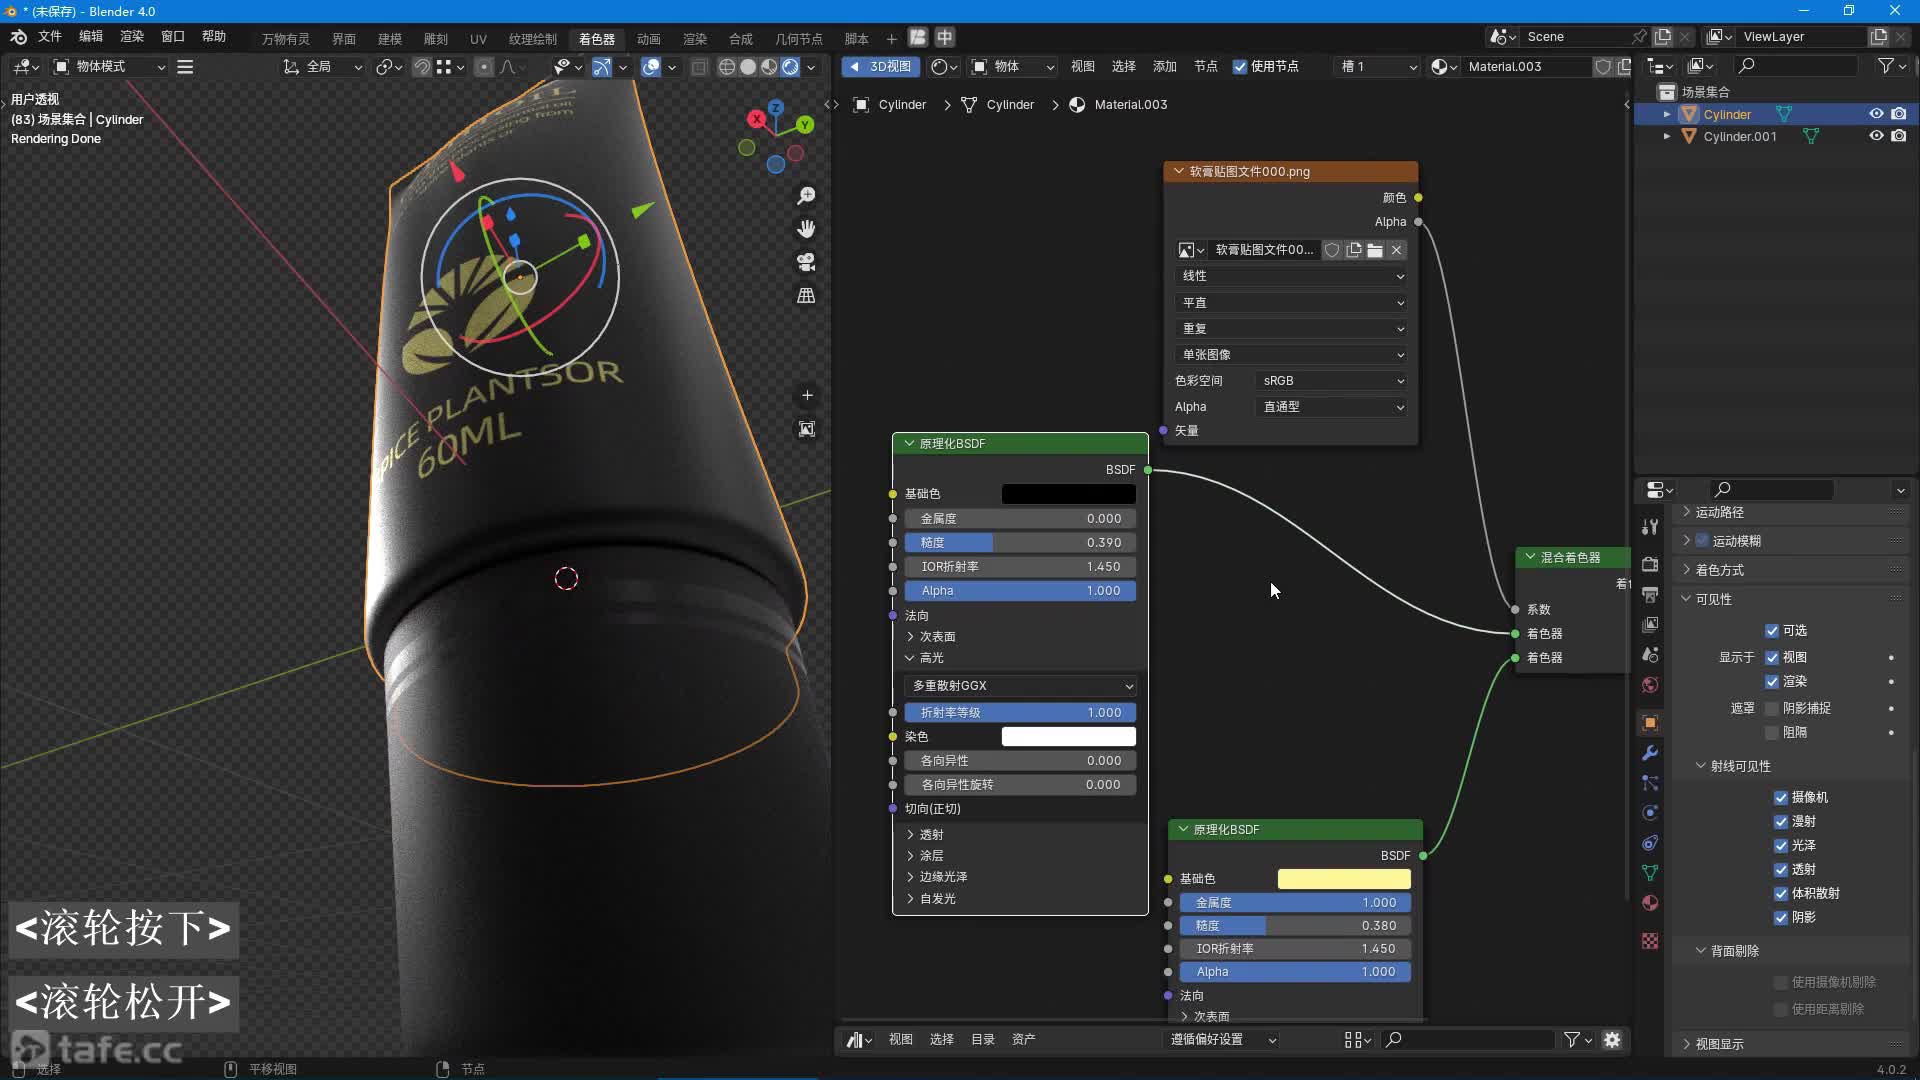Toggle the snap magnet icon
The image size is (1920, 1080).
pyautogui.click(x=422, y=67)
